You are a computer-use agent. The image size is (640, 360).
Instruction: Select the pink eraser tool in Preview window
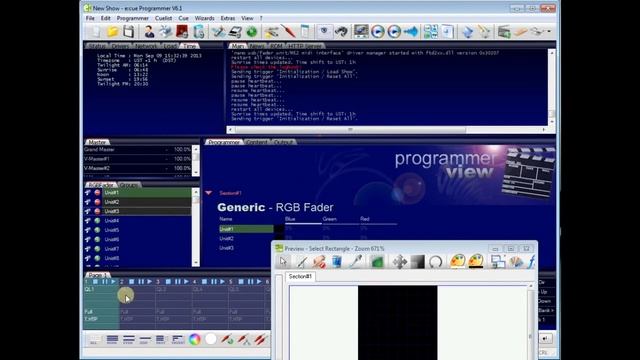[x=319, y=262]
